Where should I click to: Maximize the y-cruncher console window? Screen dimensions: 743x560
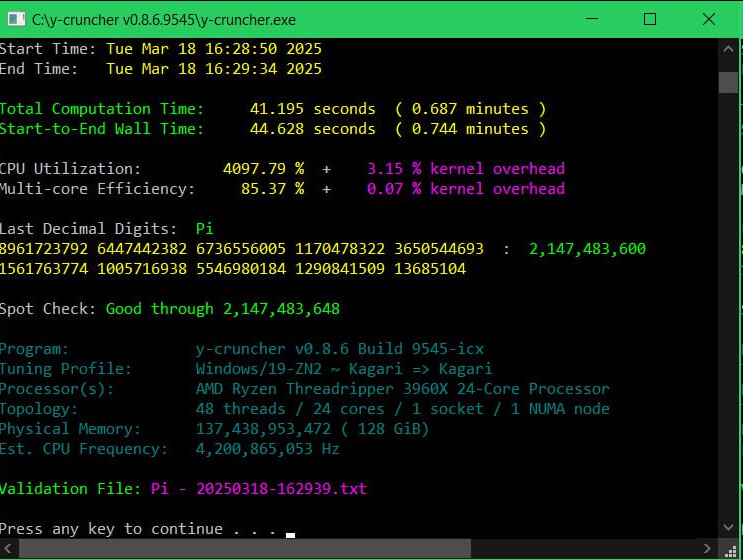point(650,19)
